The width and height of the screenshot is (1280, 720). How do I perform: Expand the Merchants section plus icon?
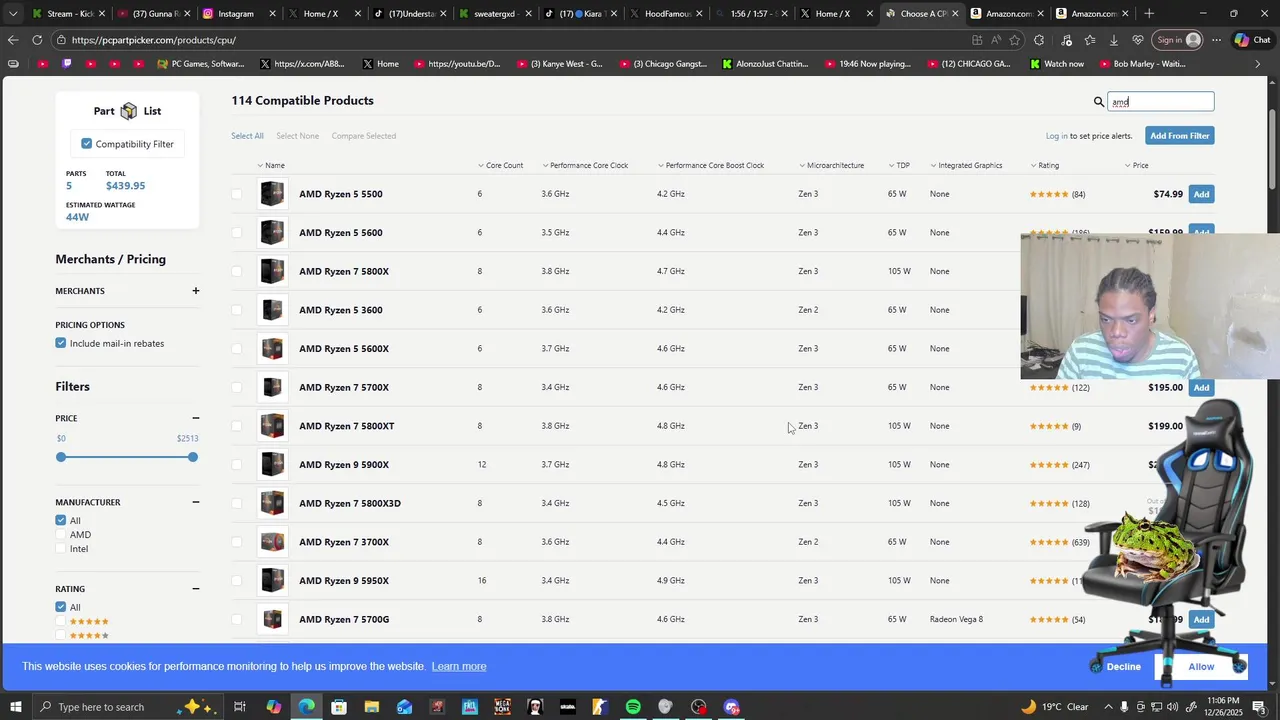(196, 291)
